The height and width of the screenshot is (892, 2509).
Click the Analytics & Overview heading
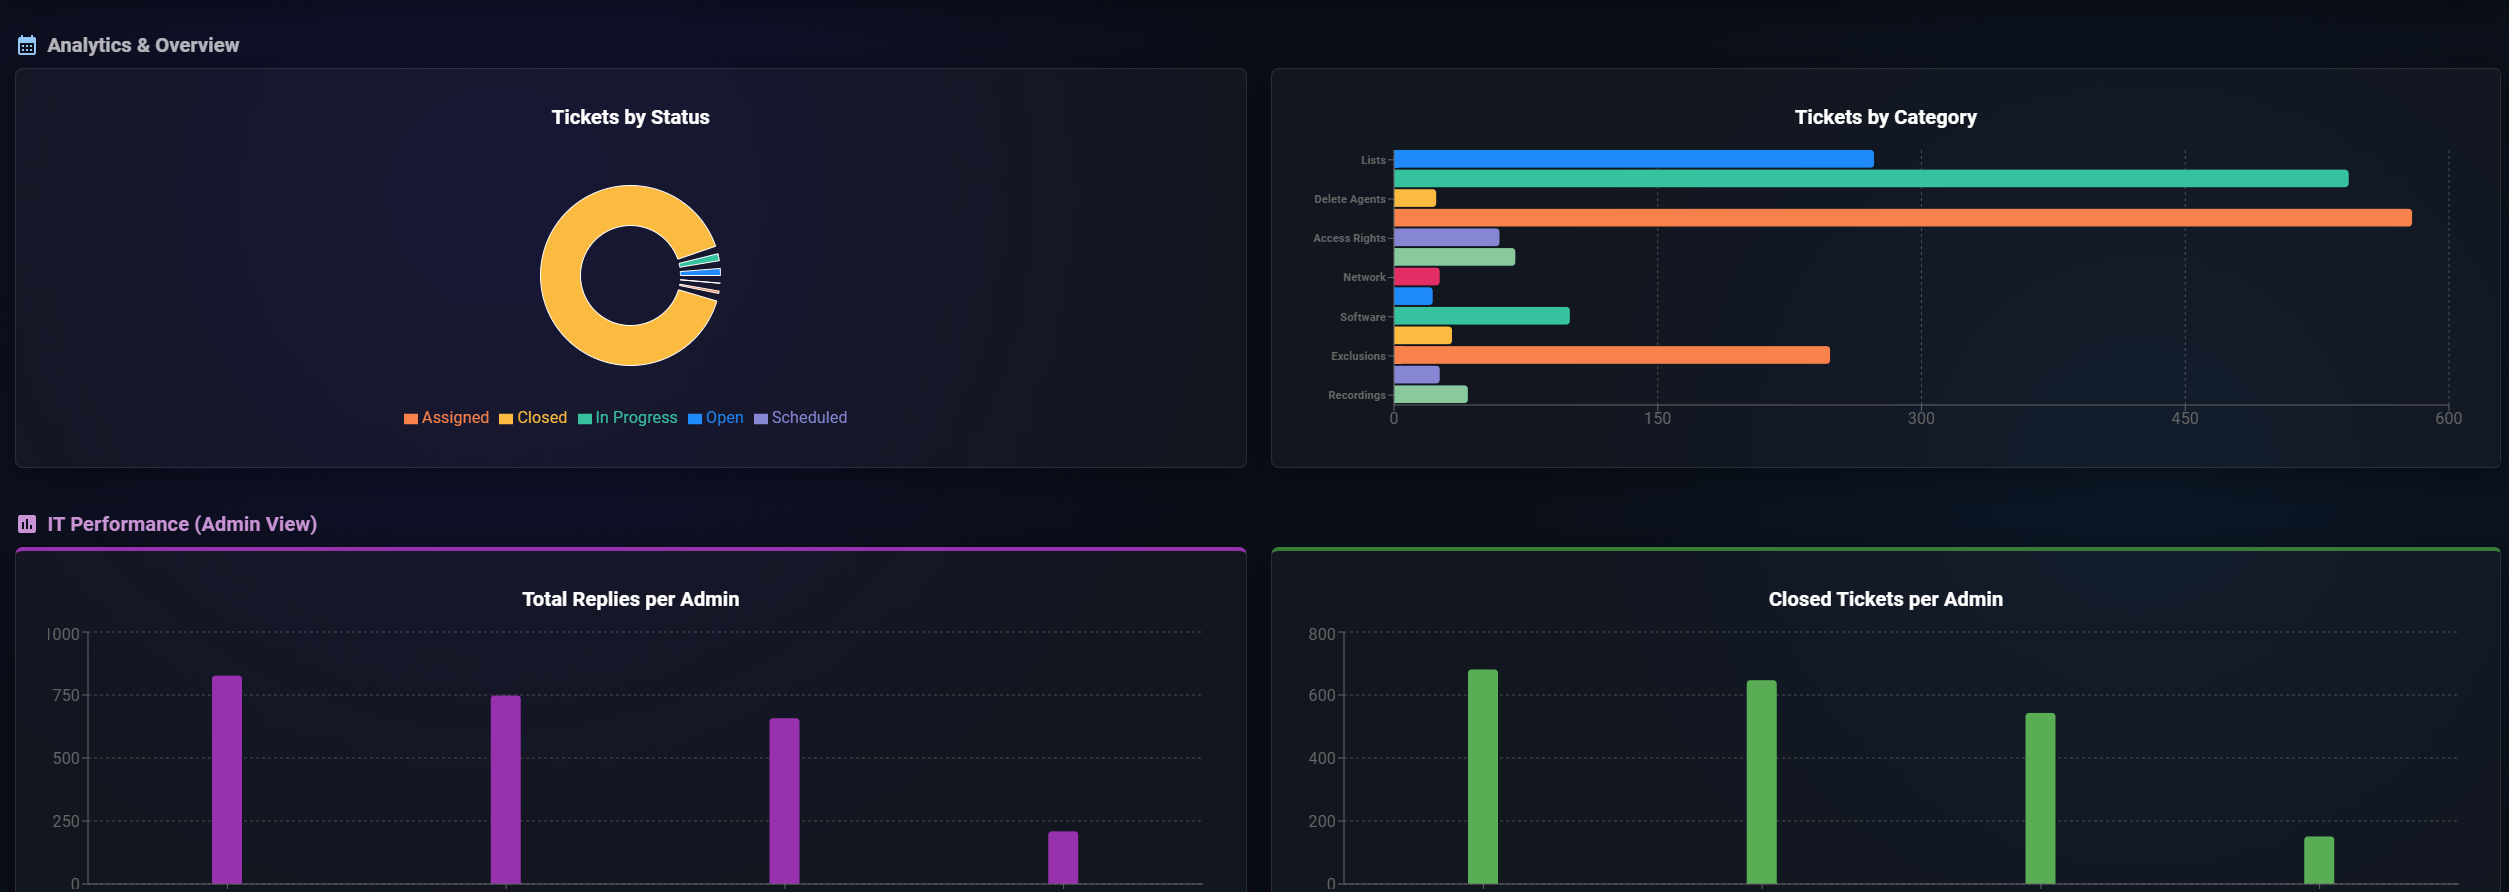pyautogui.click(x=143, y=45)
